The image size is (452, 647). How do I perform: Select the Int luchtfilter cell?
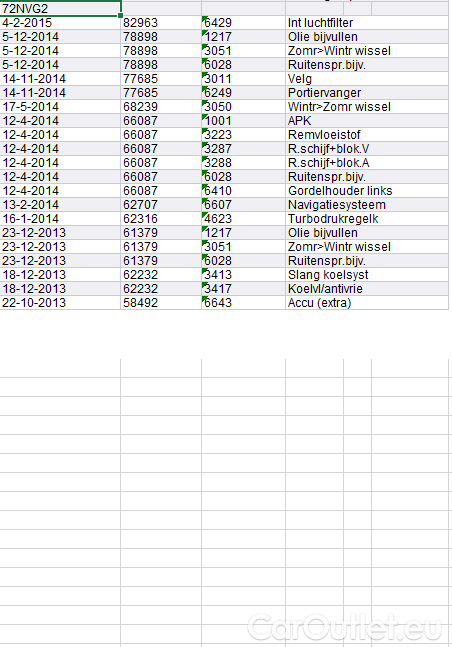coord(367,23)
